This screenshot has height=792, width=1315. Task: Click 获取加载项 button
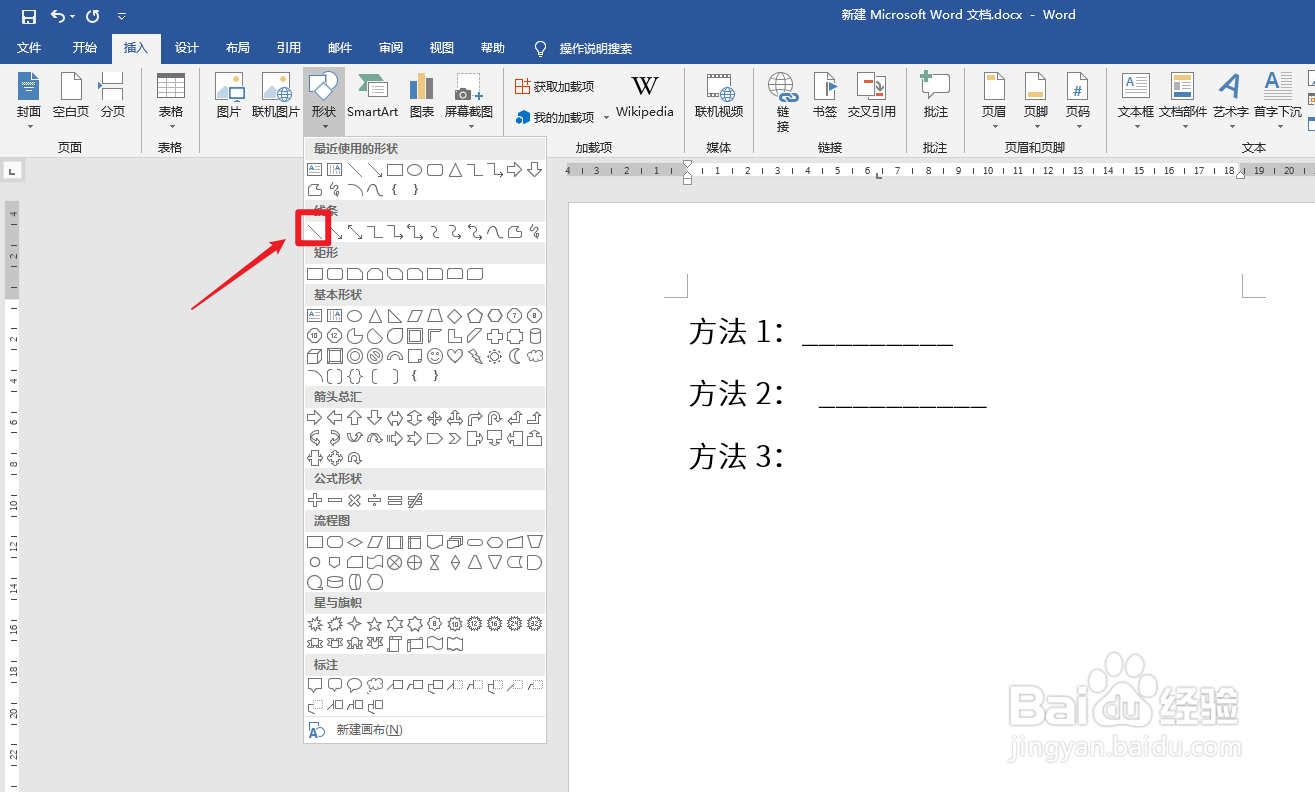coord(555,87)
